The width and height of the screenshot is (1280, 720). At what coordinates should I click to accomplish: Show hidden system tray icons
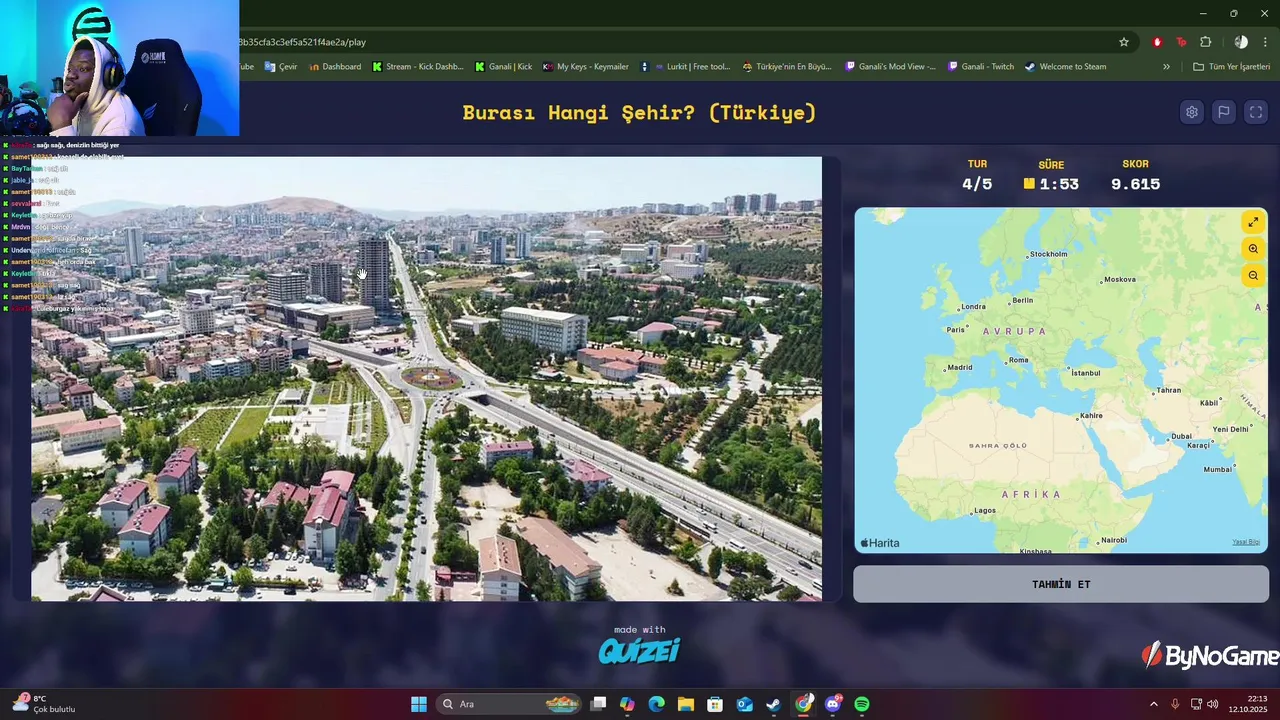1153,704
